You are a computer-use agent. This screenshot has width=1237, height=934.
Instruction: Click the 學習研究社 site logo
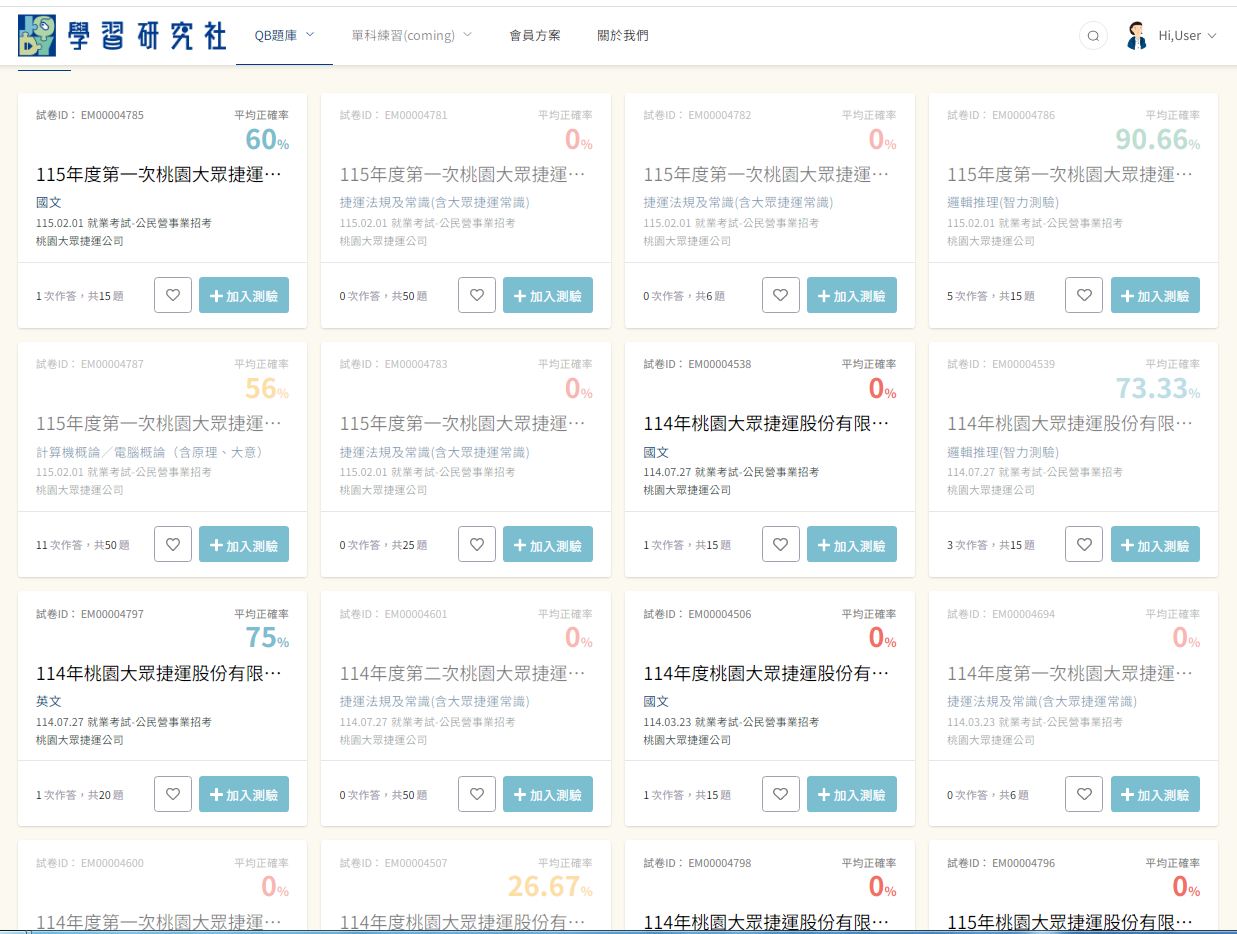[x=122, y=35]
